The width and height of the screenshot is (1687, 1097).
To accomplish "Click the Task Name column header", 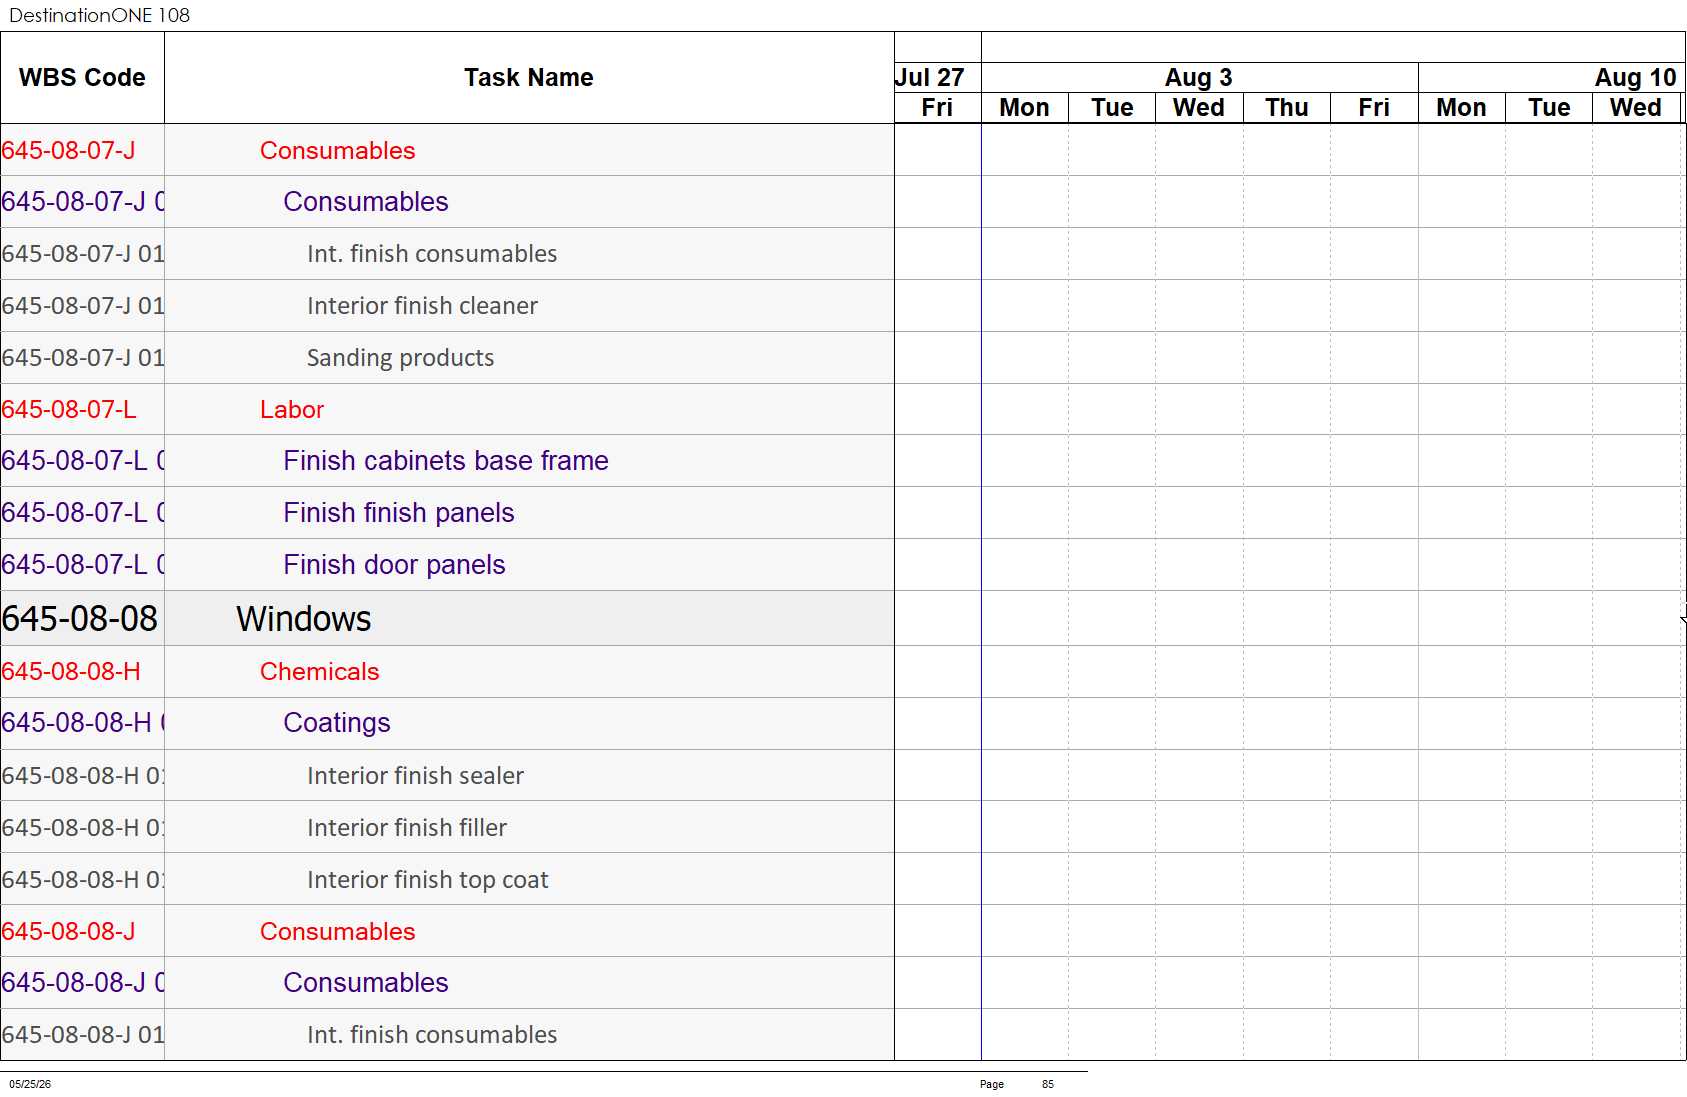I will [x=529, y=78].
